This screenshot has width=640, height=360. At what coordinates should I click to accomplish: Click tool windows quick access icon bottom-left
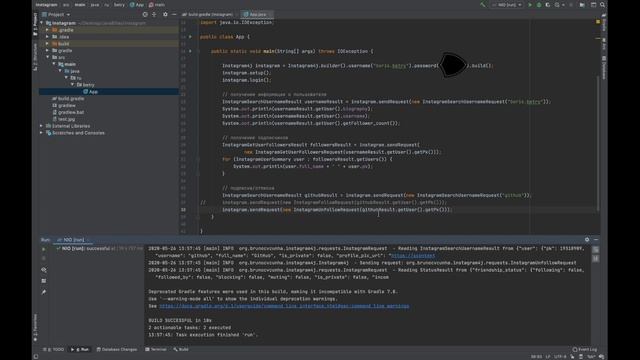(36, 357)
